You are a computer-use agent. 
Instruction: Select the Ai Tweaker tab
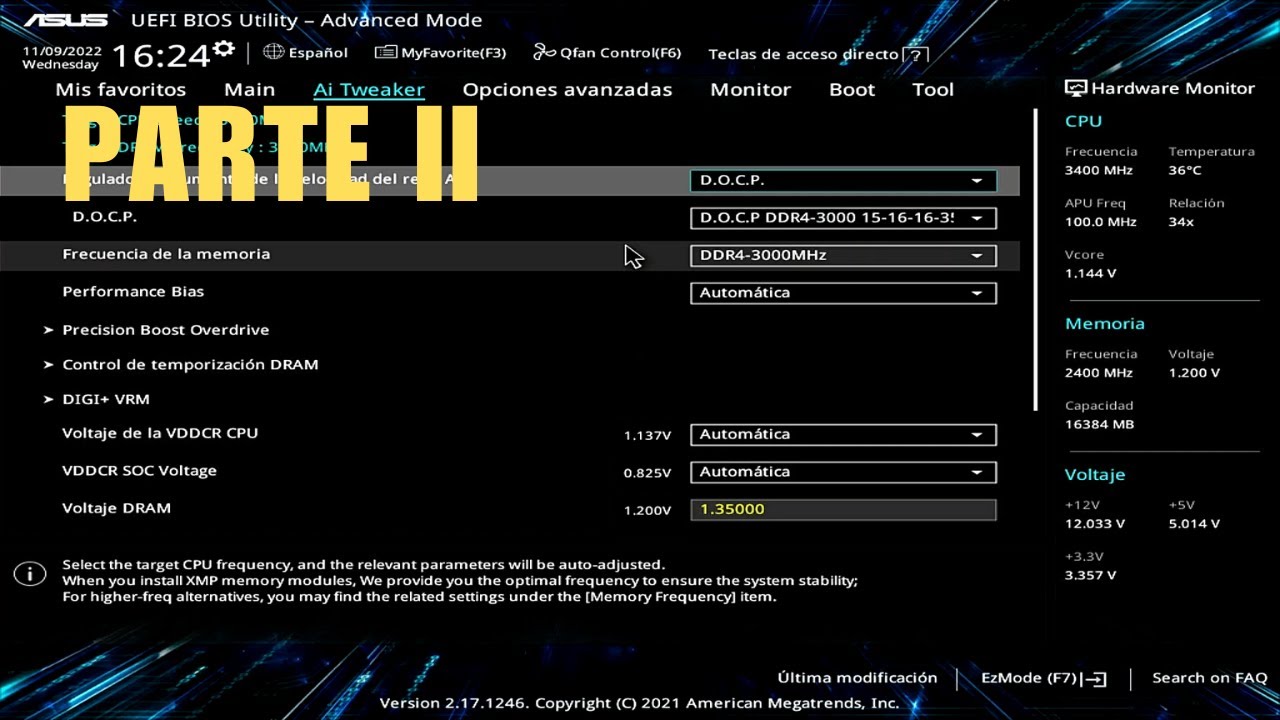[369, 89]
